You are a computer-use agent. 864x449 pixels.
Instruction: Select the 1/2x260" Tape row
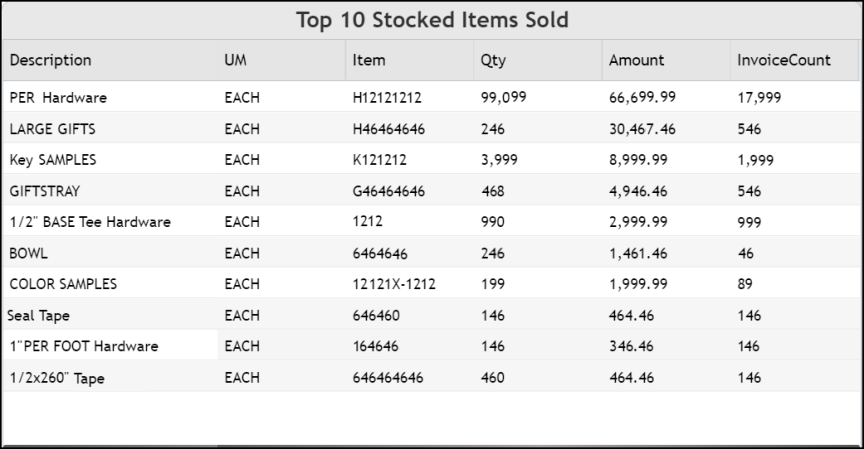pyautogui.click(x=431, y=377)
